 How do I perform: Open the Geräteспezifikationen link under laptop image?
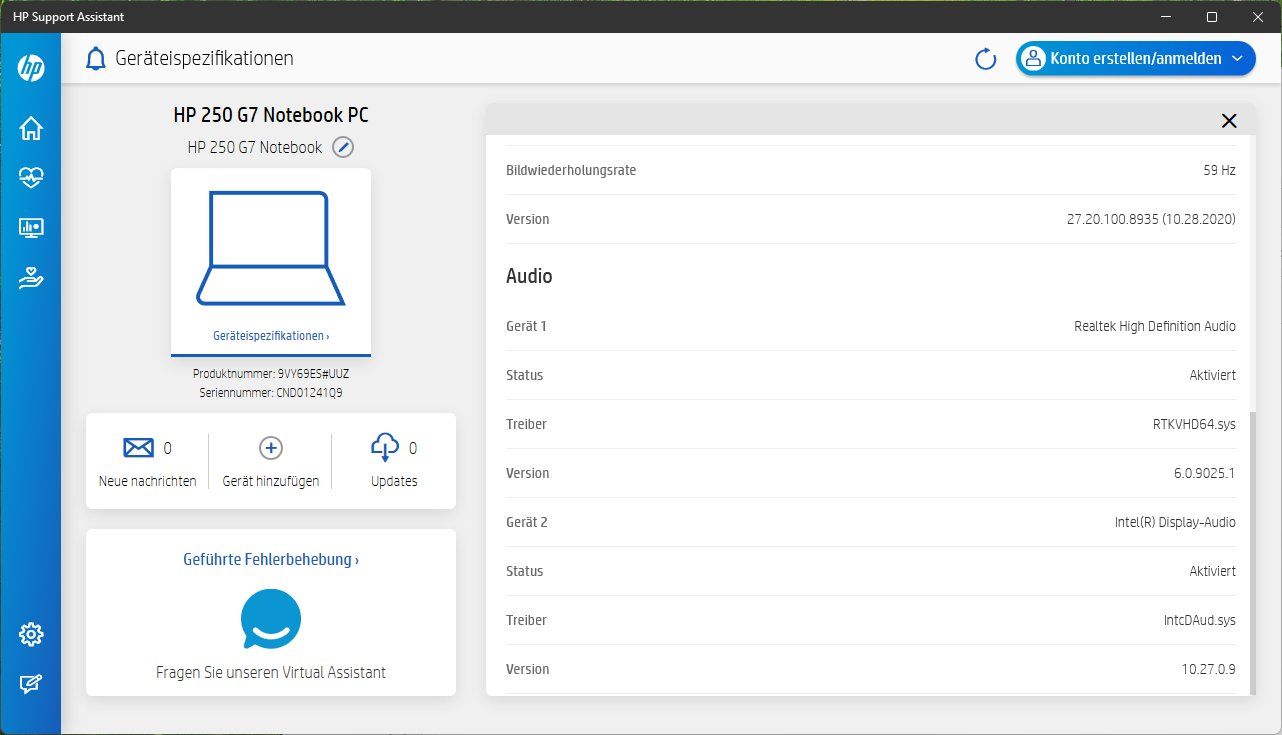[271, 336]
